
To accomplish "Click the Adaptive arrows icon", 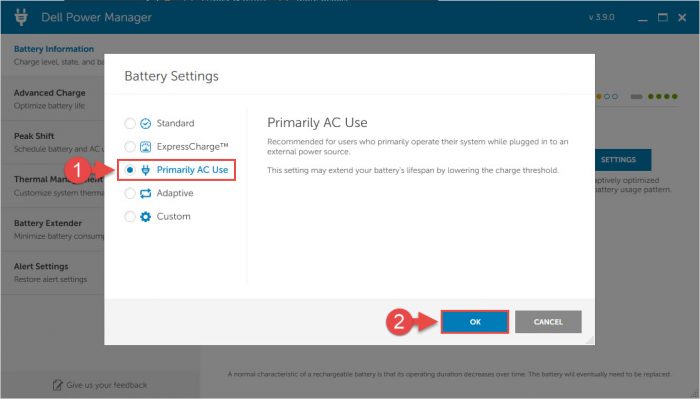I will 146,193.
